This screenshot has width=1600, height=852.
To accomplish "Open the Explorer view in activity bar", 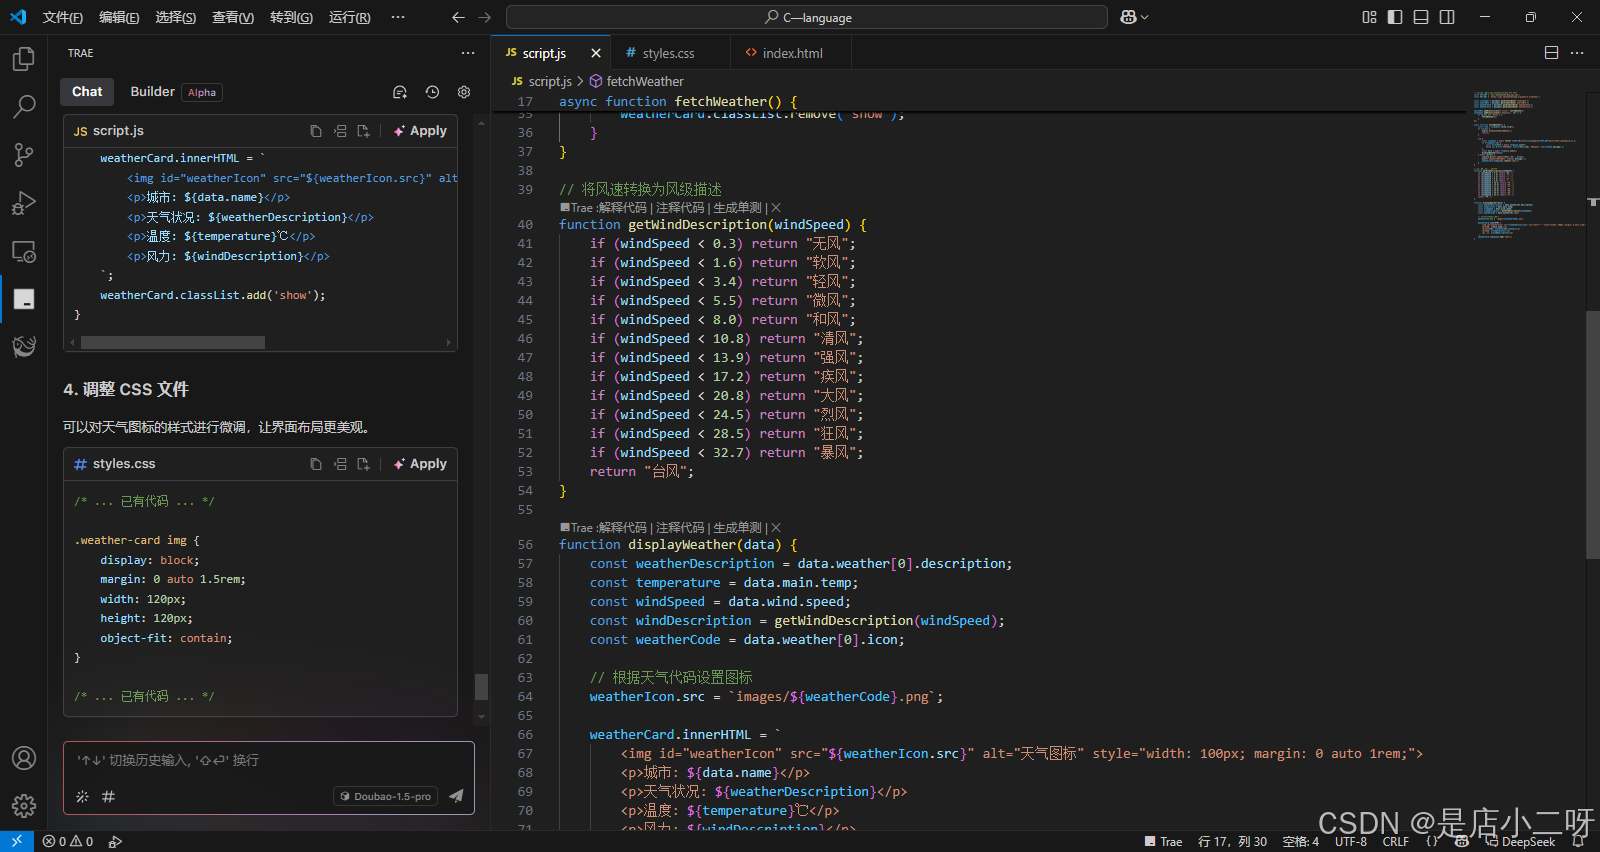I will 23,59.
